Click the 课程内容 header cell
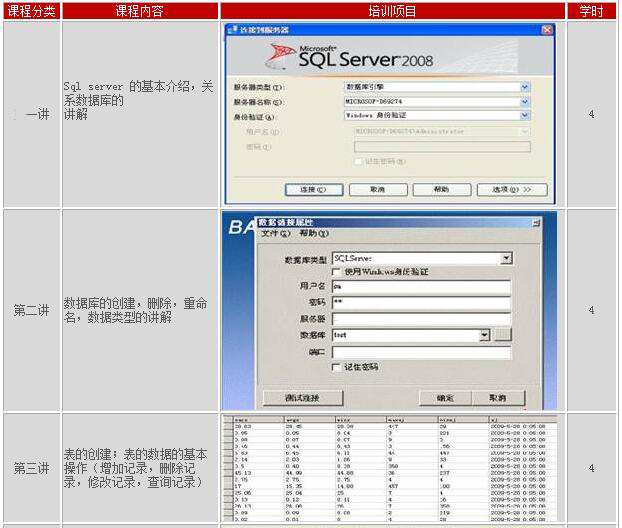 [x=140, y=11]
